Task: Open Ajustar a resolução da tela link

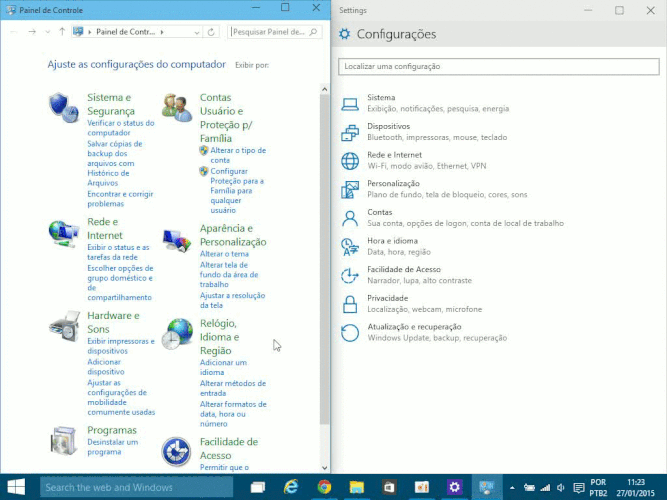Action: click(232, 300)
